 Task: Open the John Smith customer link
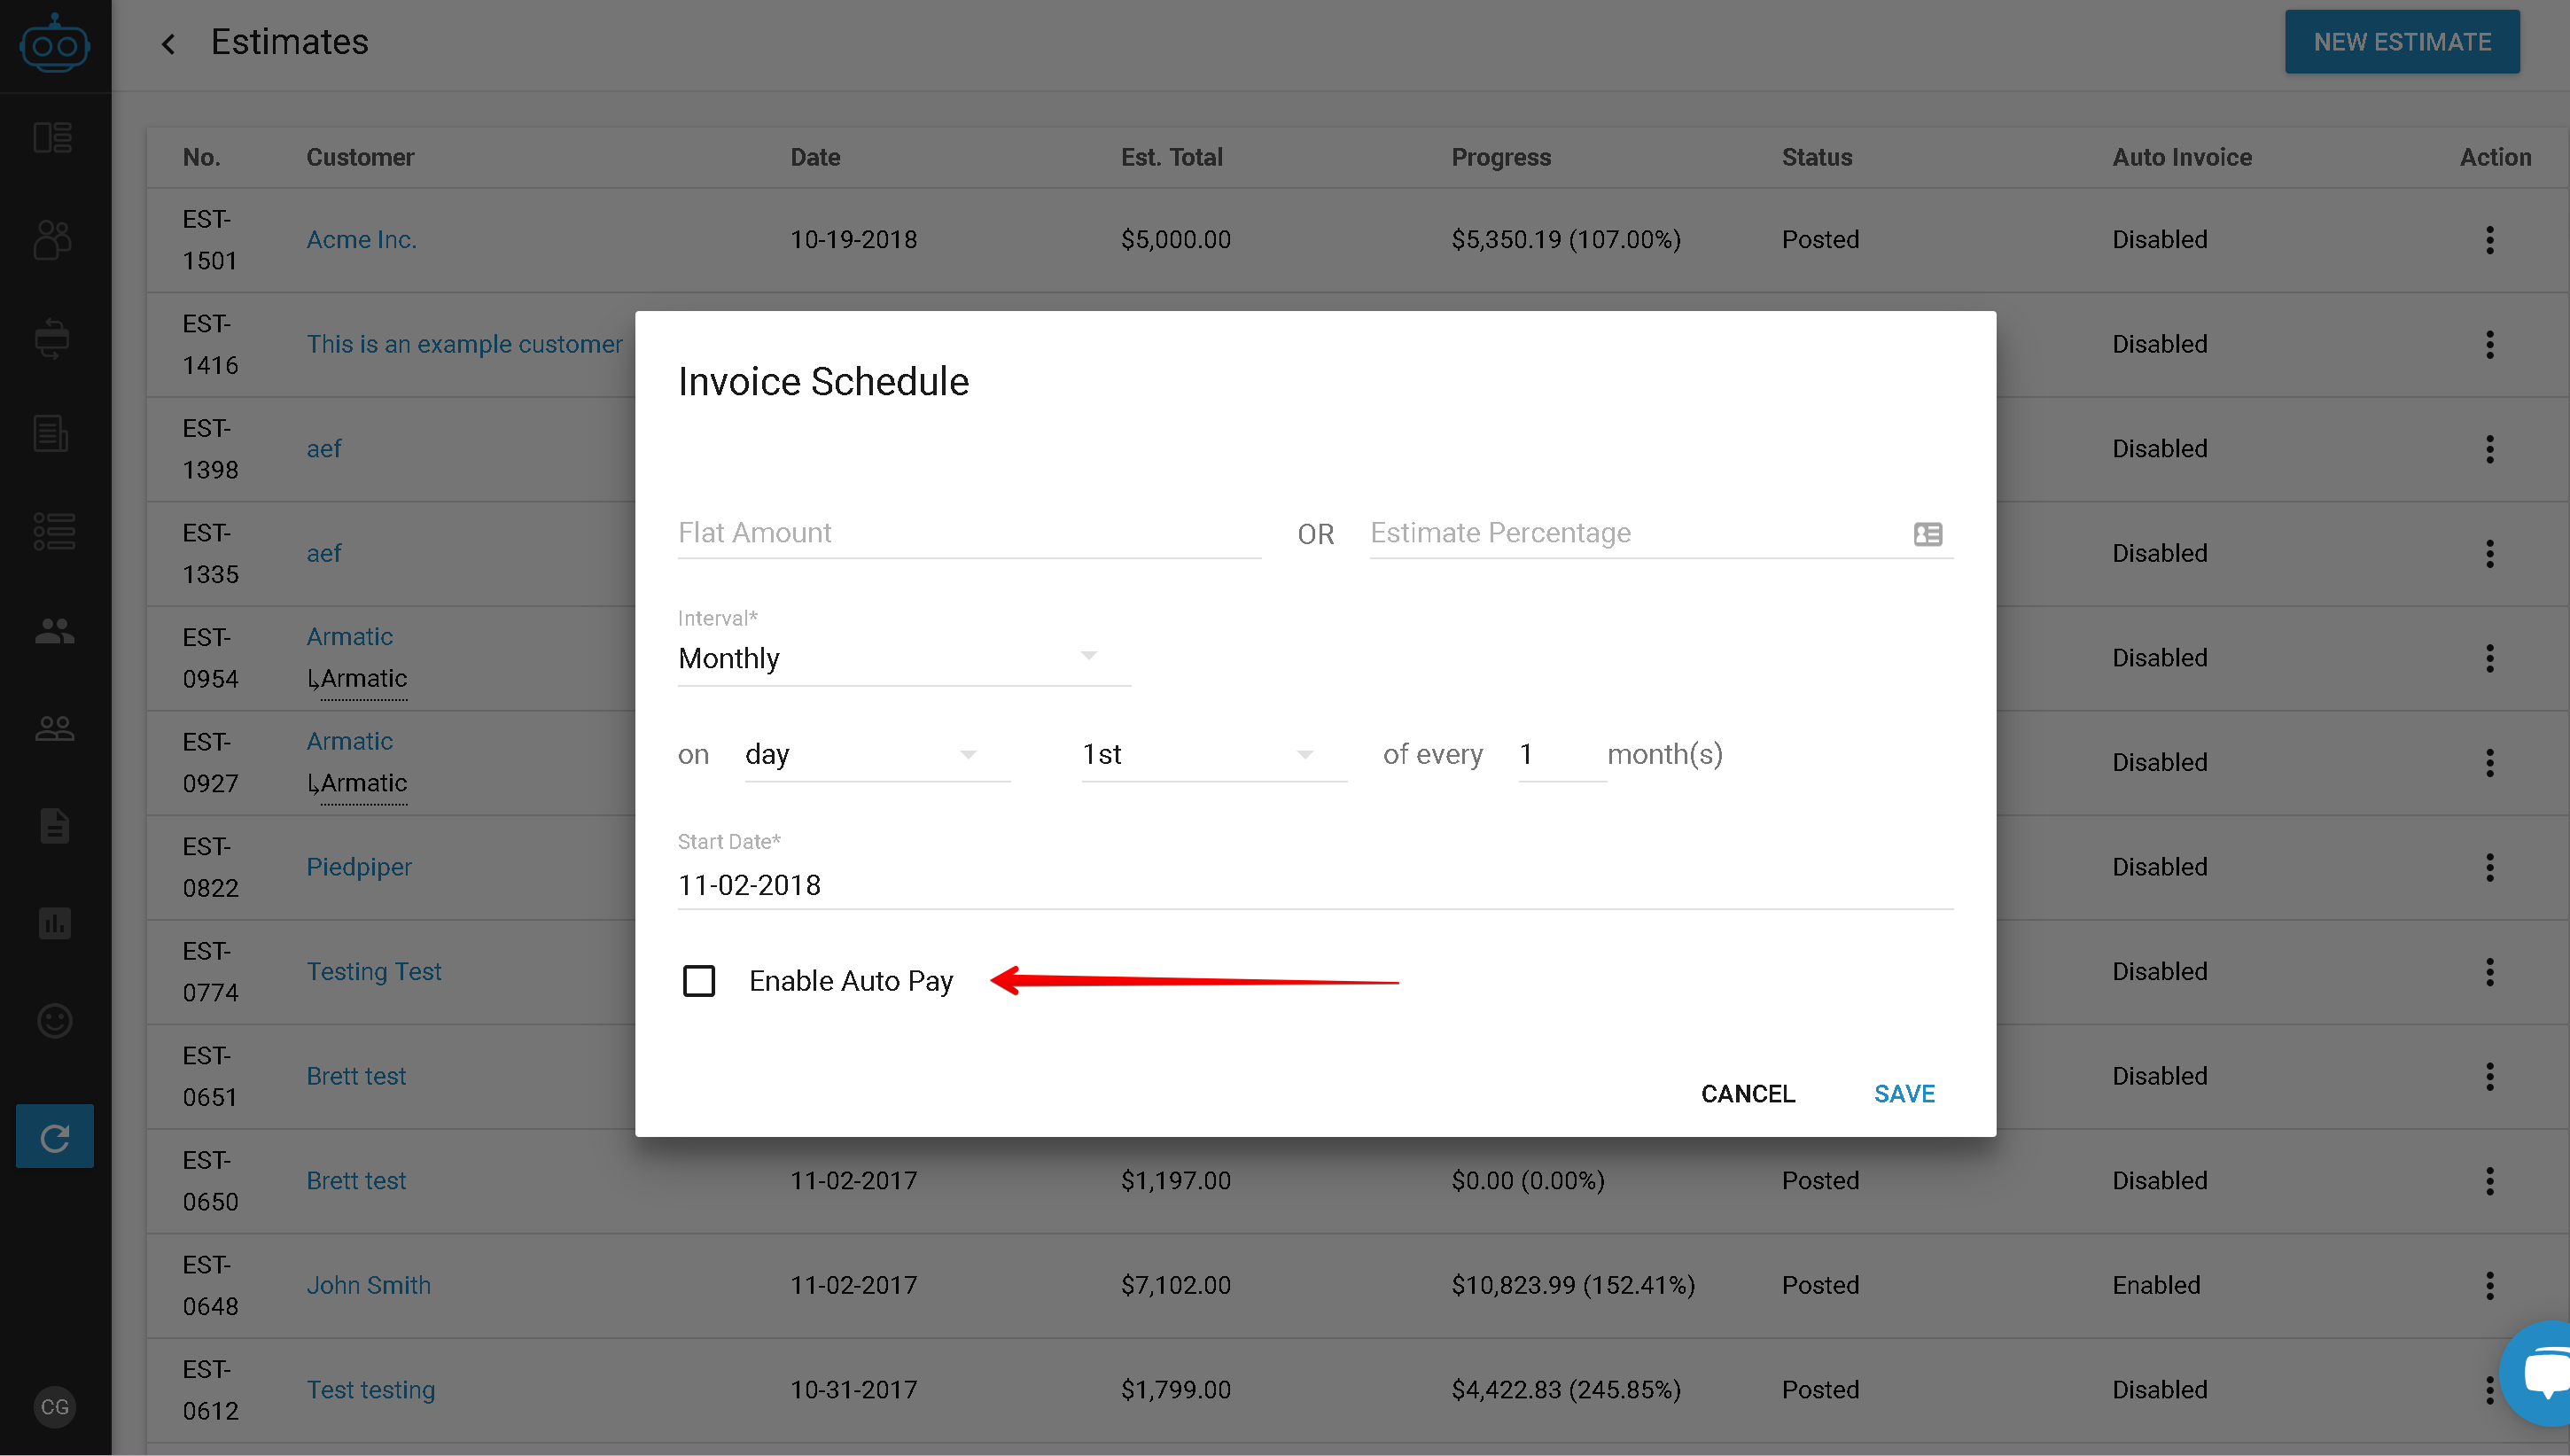pos(368,1285)
